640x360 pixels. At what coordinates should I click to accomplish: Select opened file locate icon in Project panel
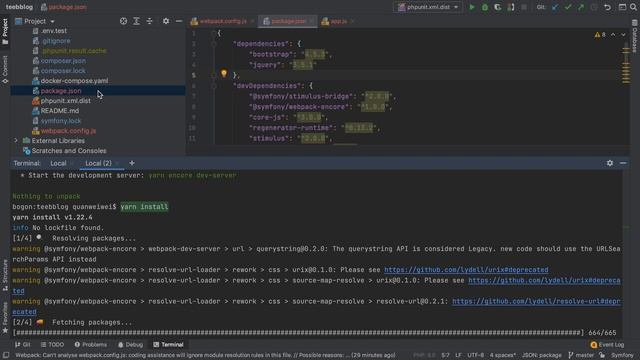click(123, 21)
